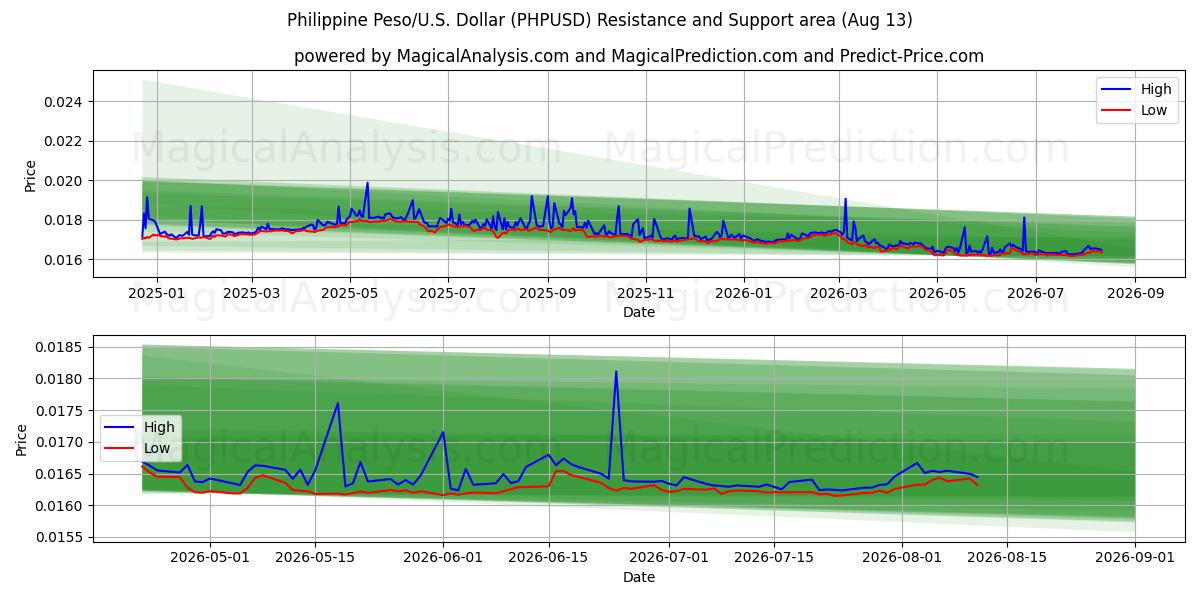
Task: Click the 'Price' y-axis label of the lower chart
Action: click(22, 440)
